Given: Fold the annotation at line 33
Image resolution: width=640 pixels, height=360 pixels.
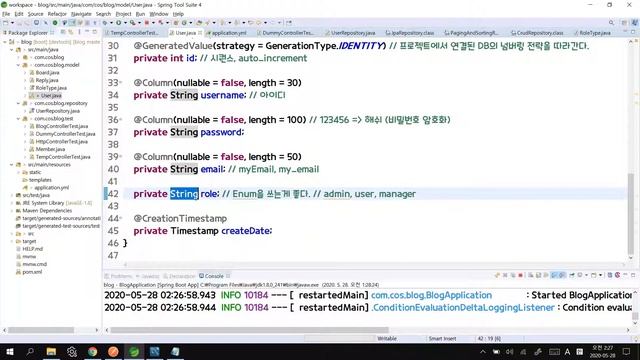Looking at the screenshot, I should (x=121, y=83).
